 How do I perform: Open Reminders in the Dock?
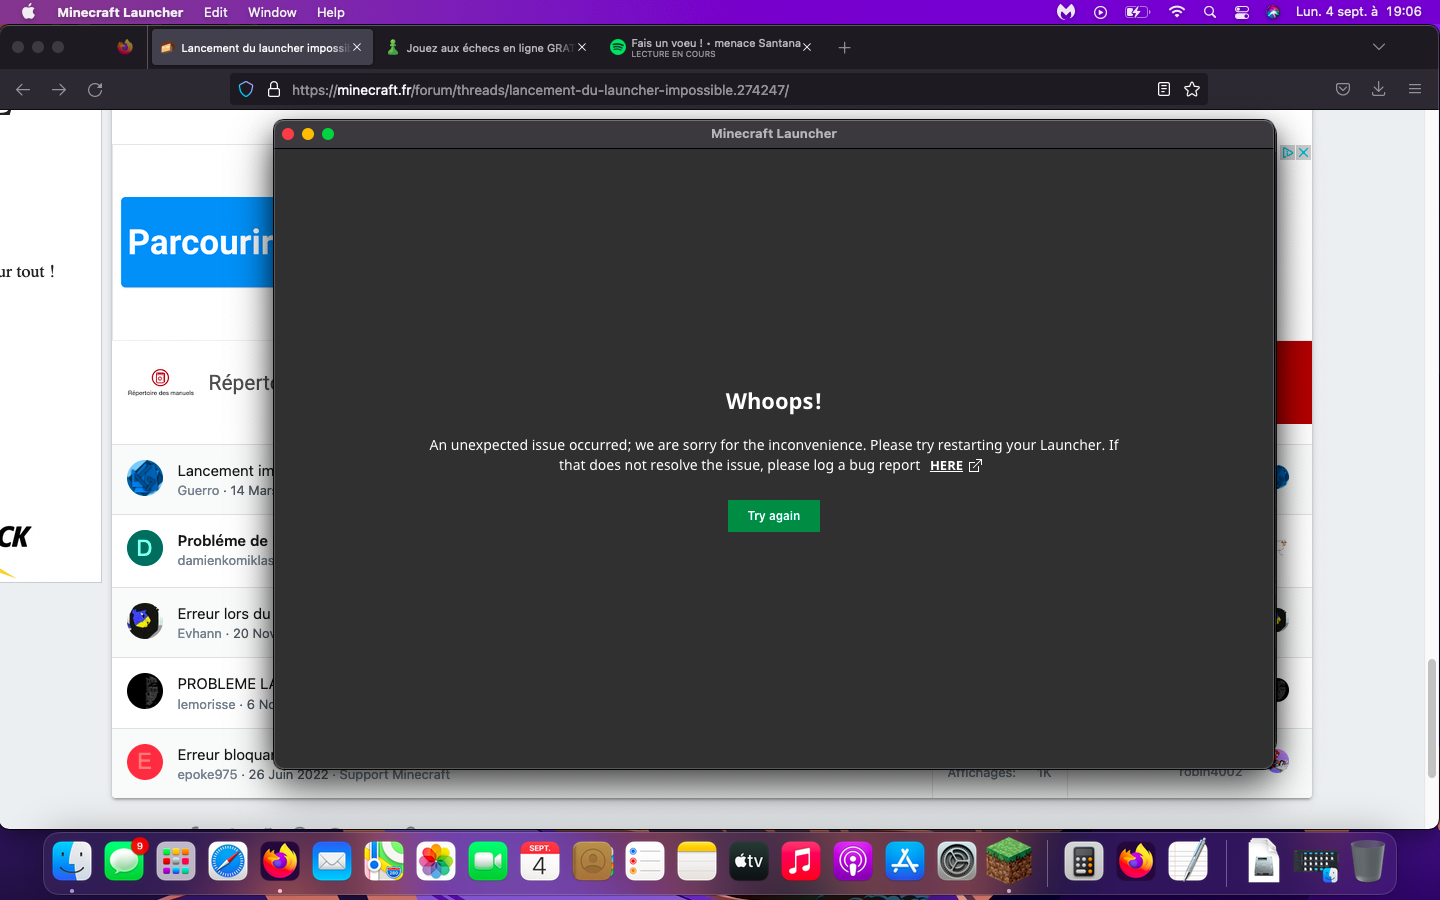point(645,861)
